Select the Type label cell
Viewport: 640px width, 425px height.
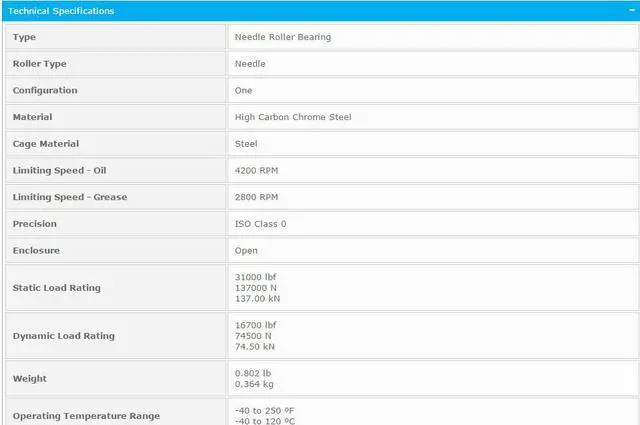pos(24,37)
